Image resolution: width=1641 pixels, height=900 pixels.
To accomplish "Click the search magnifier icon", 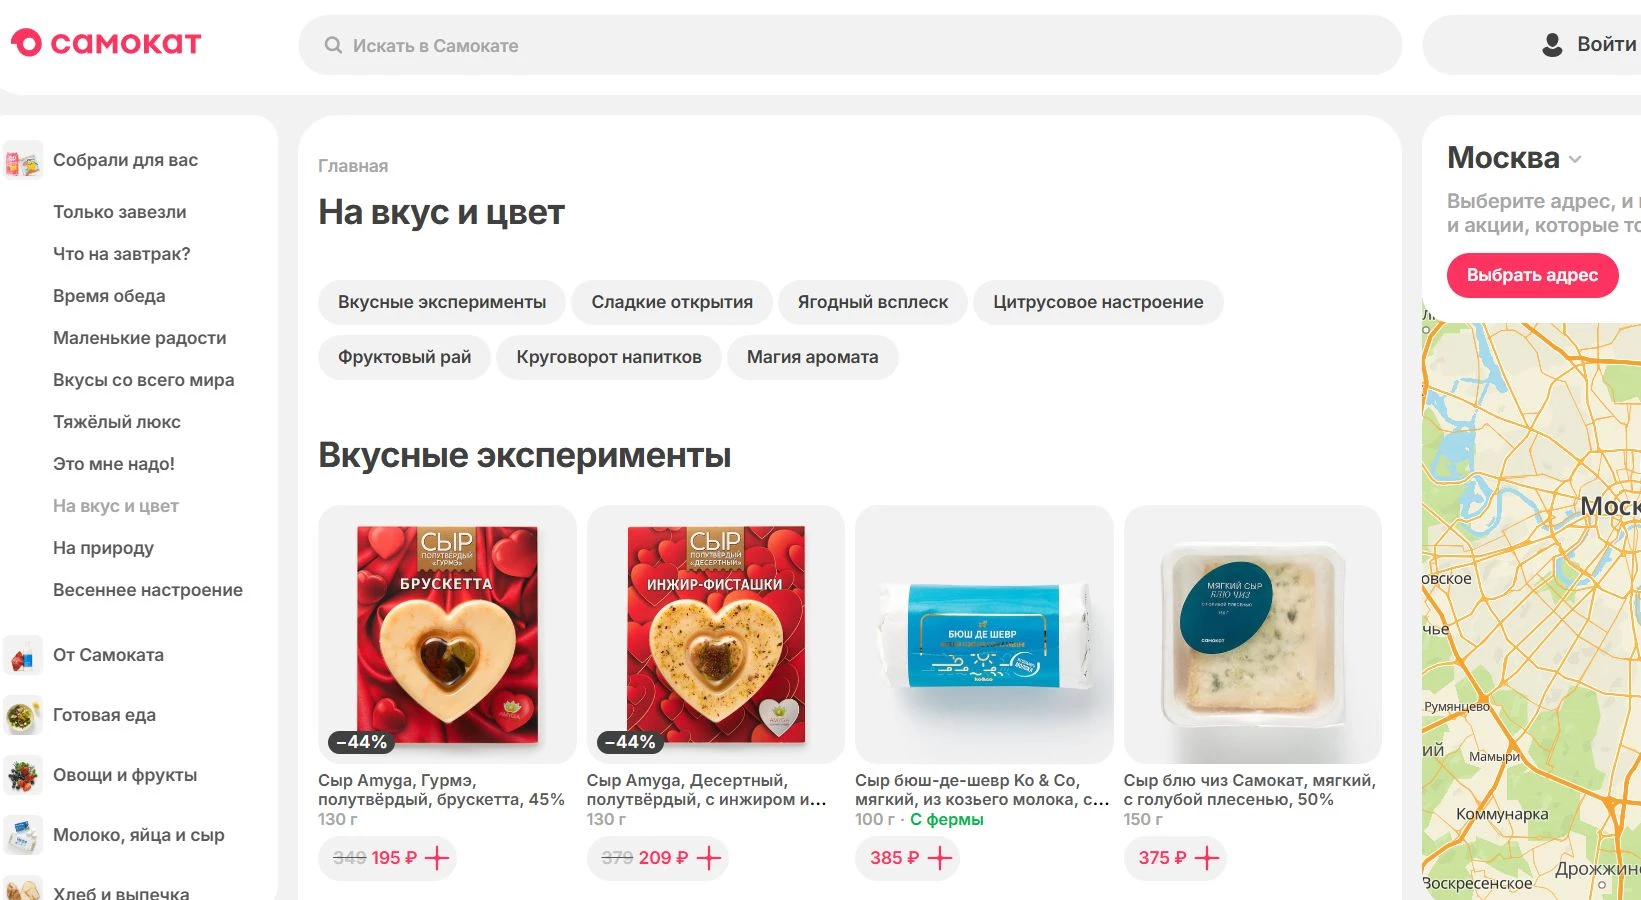I will coord(333,45).
